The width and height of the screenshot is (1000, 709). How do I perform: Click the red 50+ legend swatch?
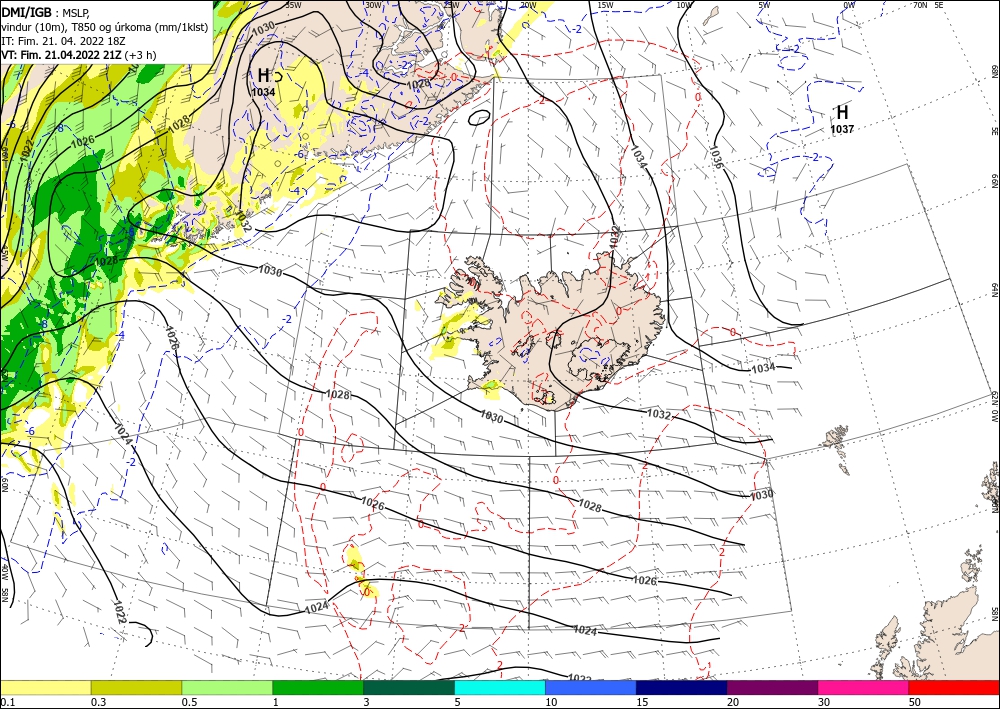[x=954, y=687]
